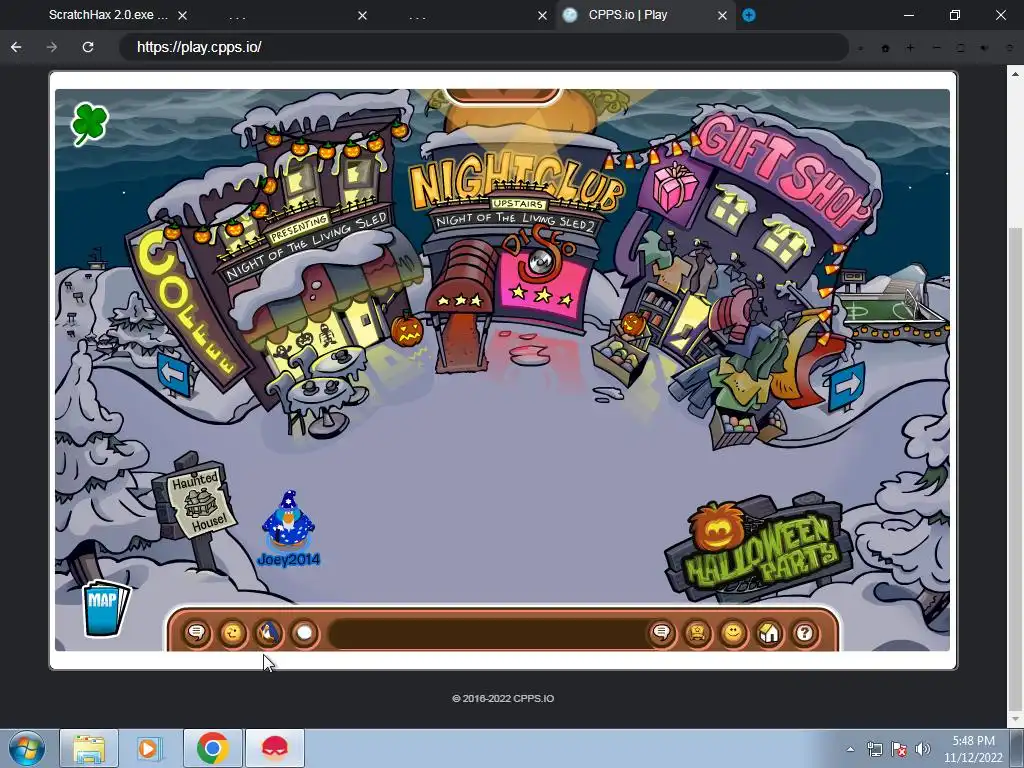
Task: Click the network tray icon
Action: pos(874,749)
